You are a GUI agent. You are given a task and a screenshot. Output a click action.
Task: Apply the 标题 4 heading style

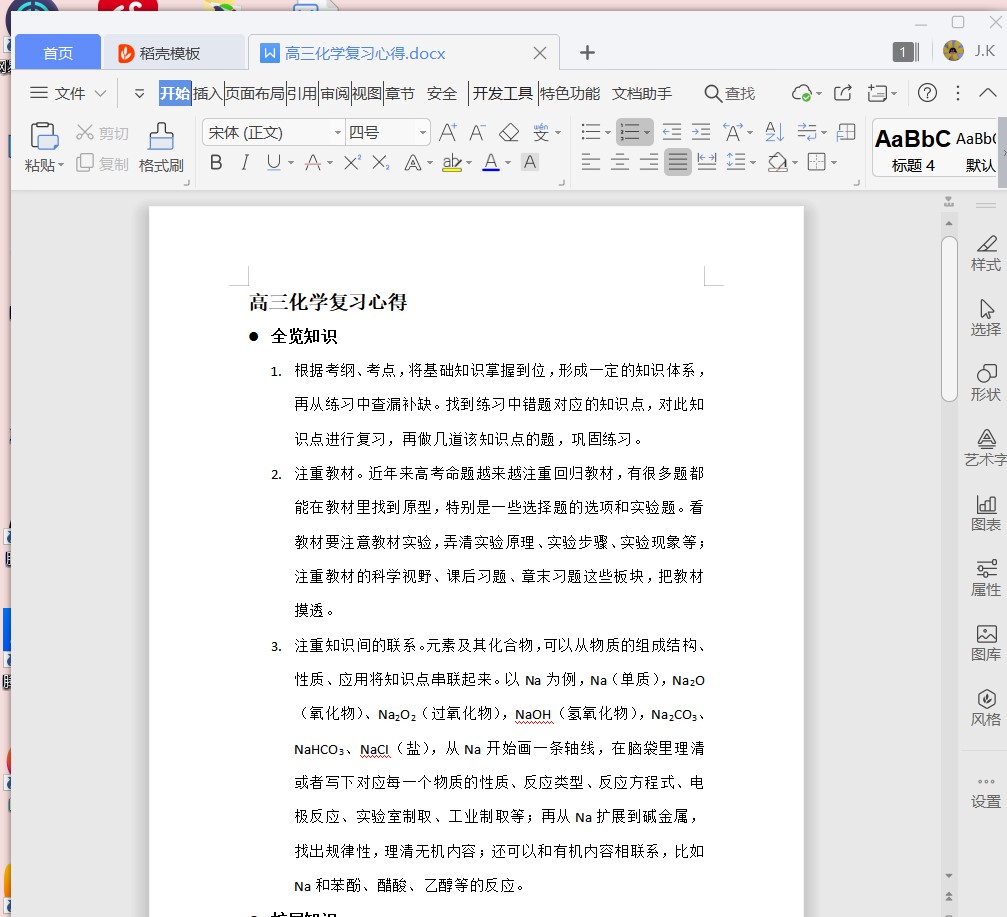[912, 148]
